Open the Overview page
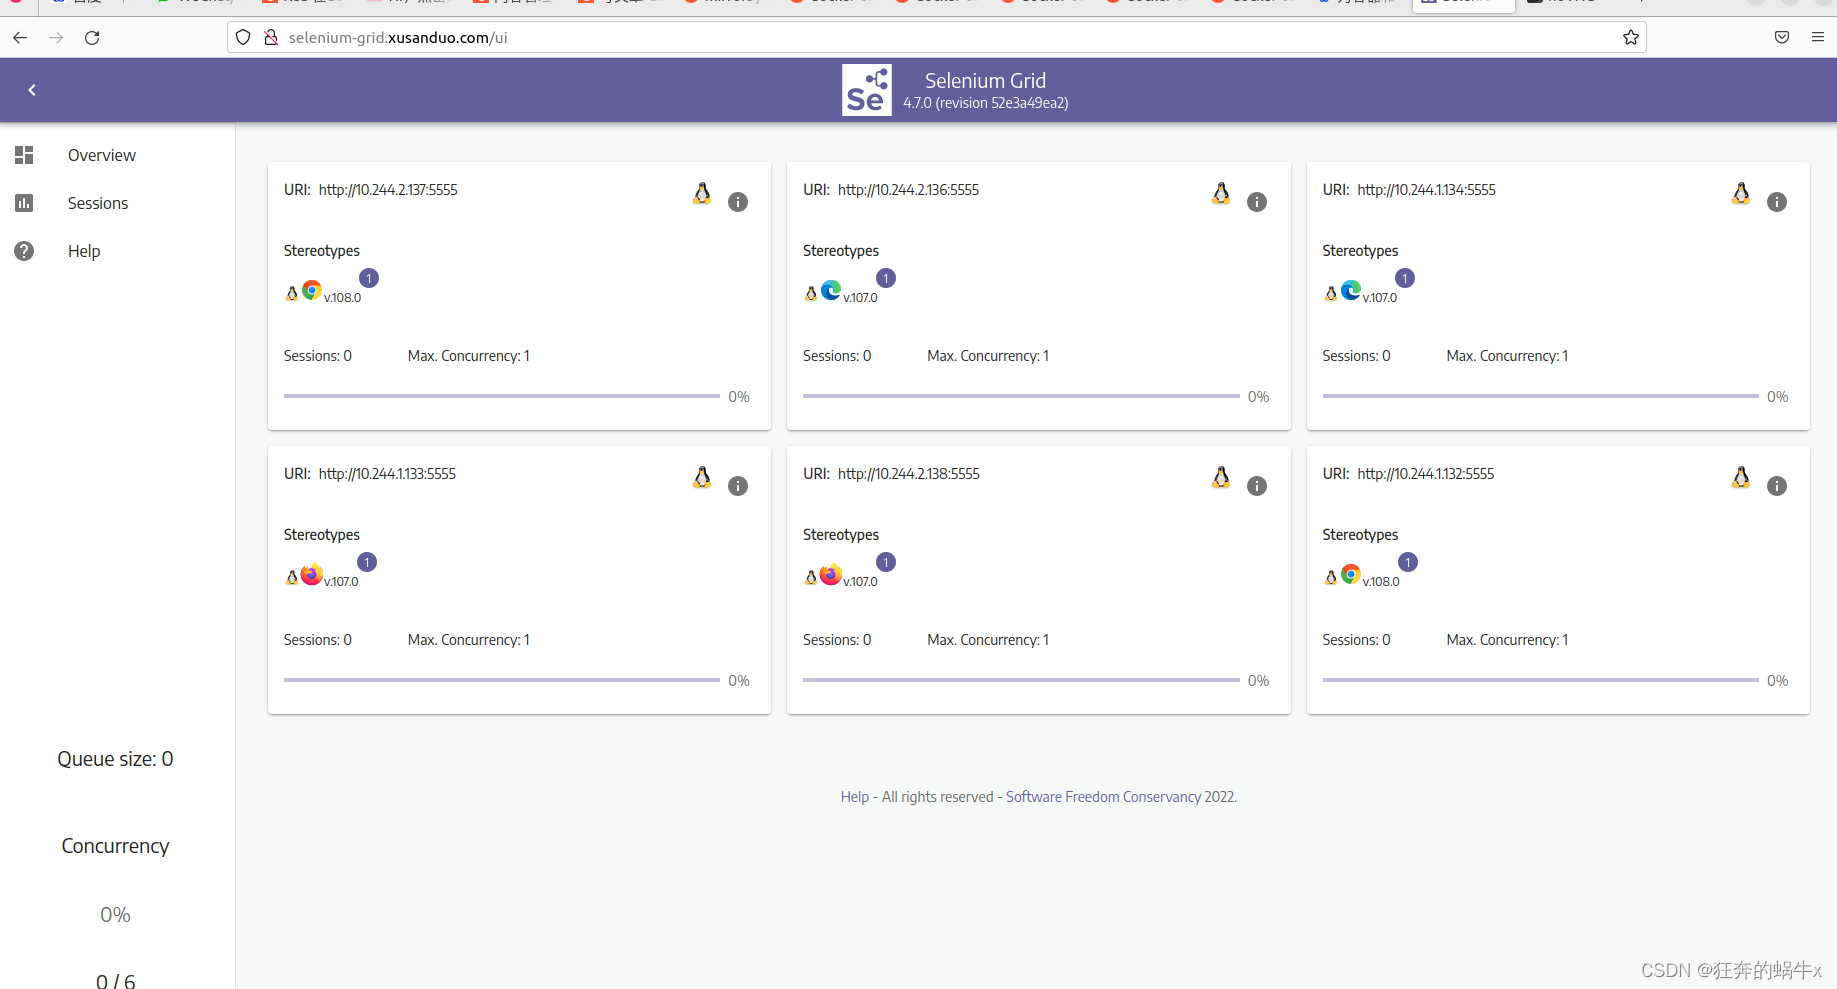Image resolution: width=1837 pixels, height=989 pixels. pyautogui.click(x=101, y=155)
